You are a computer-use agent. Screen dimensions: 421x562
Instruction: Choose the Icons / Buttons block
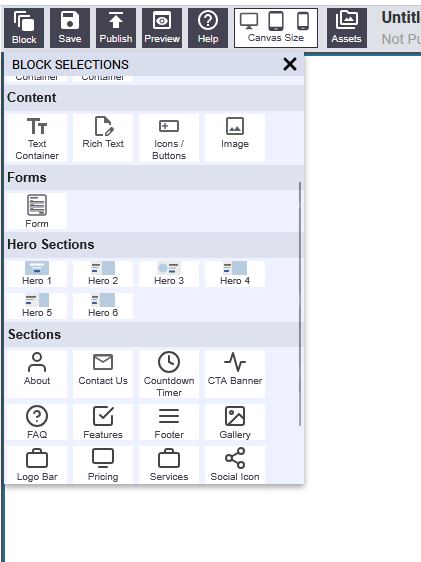pyautogui.click(x=169, y=138)
